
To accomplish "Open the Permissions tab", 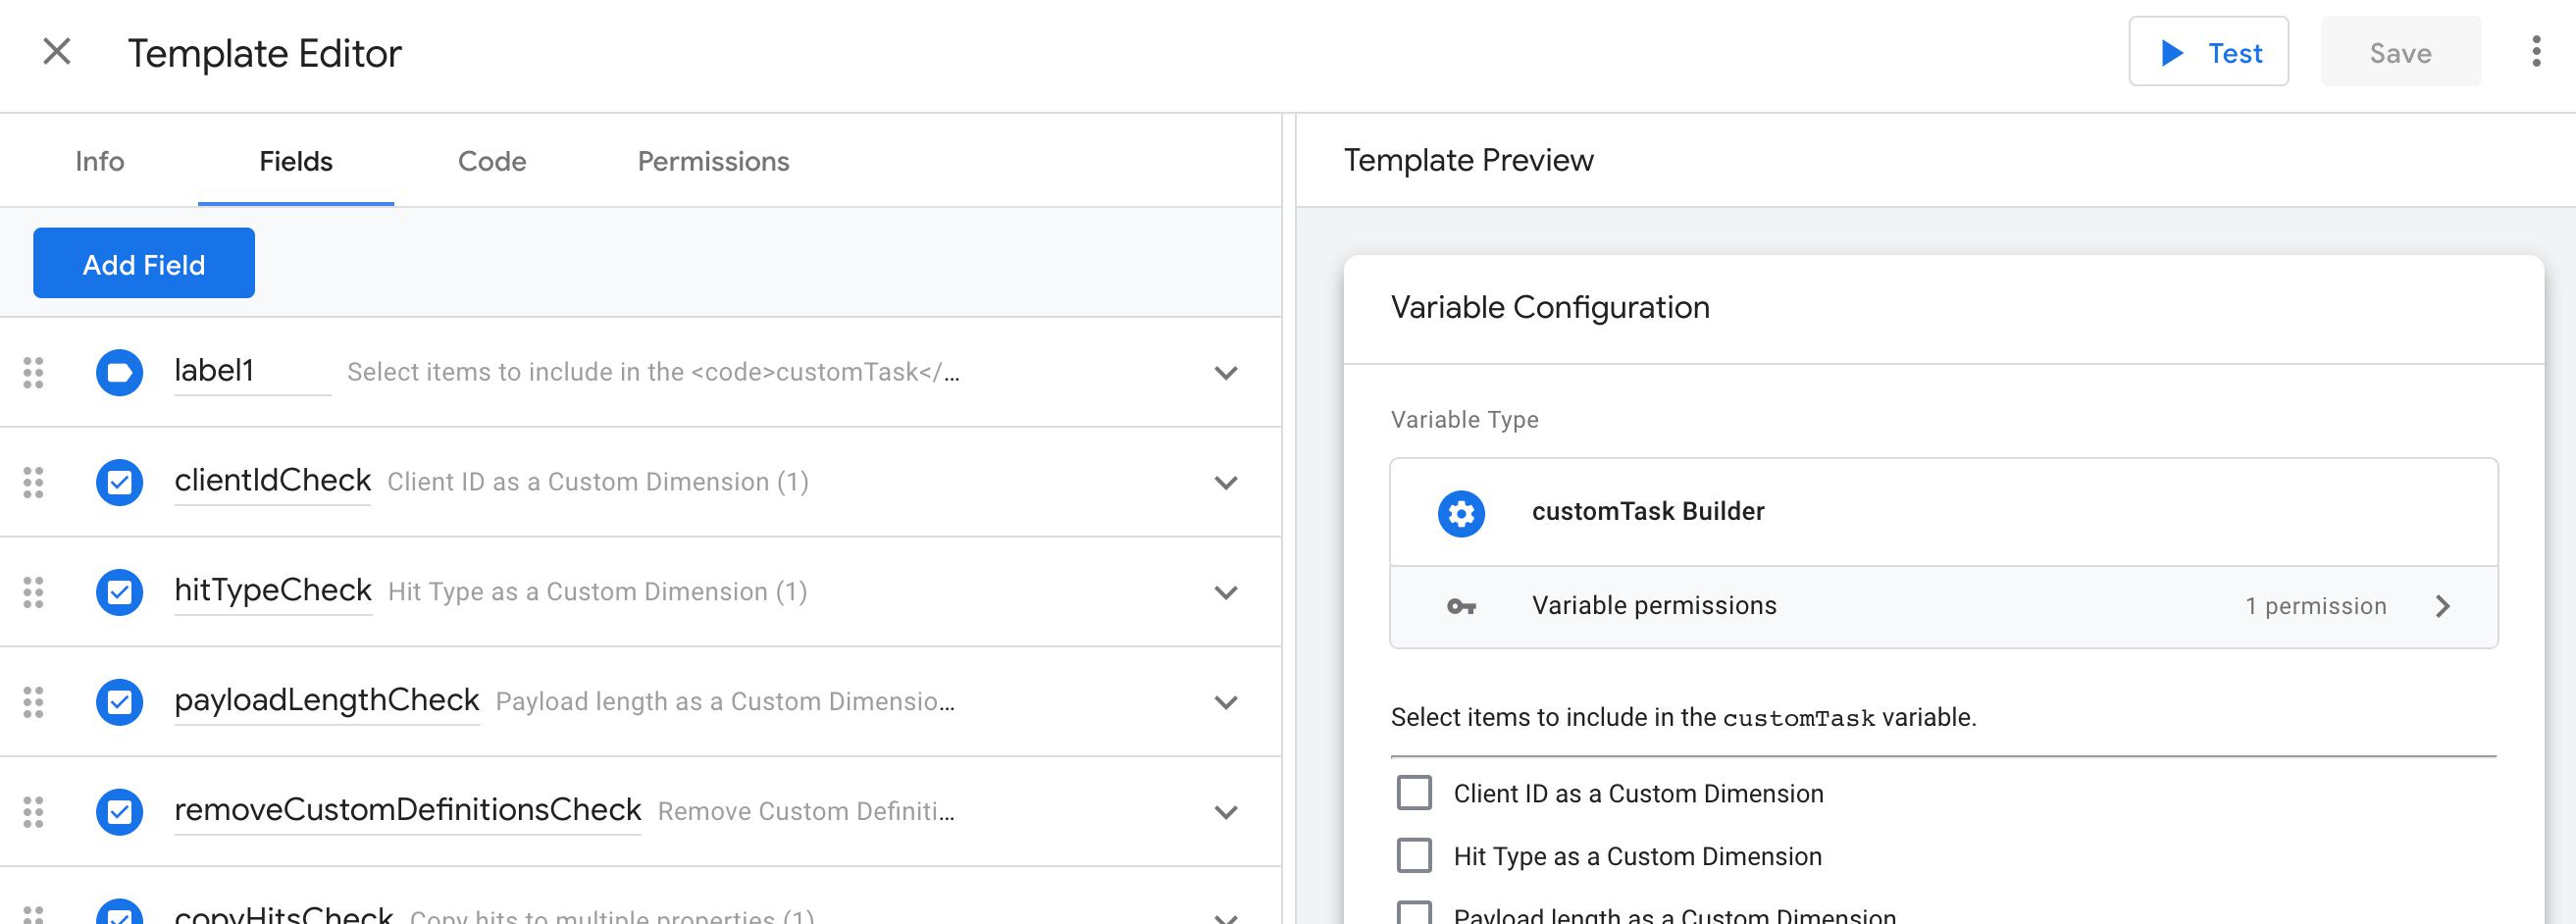I will (713, 161).
